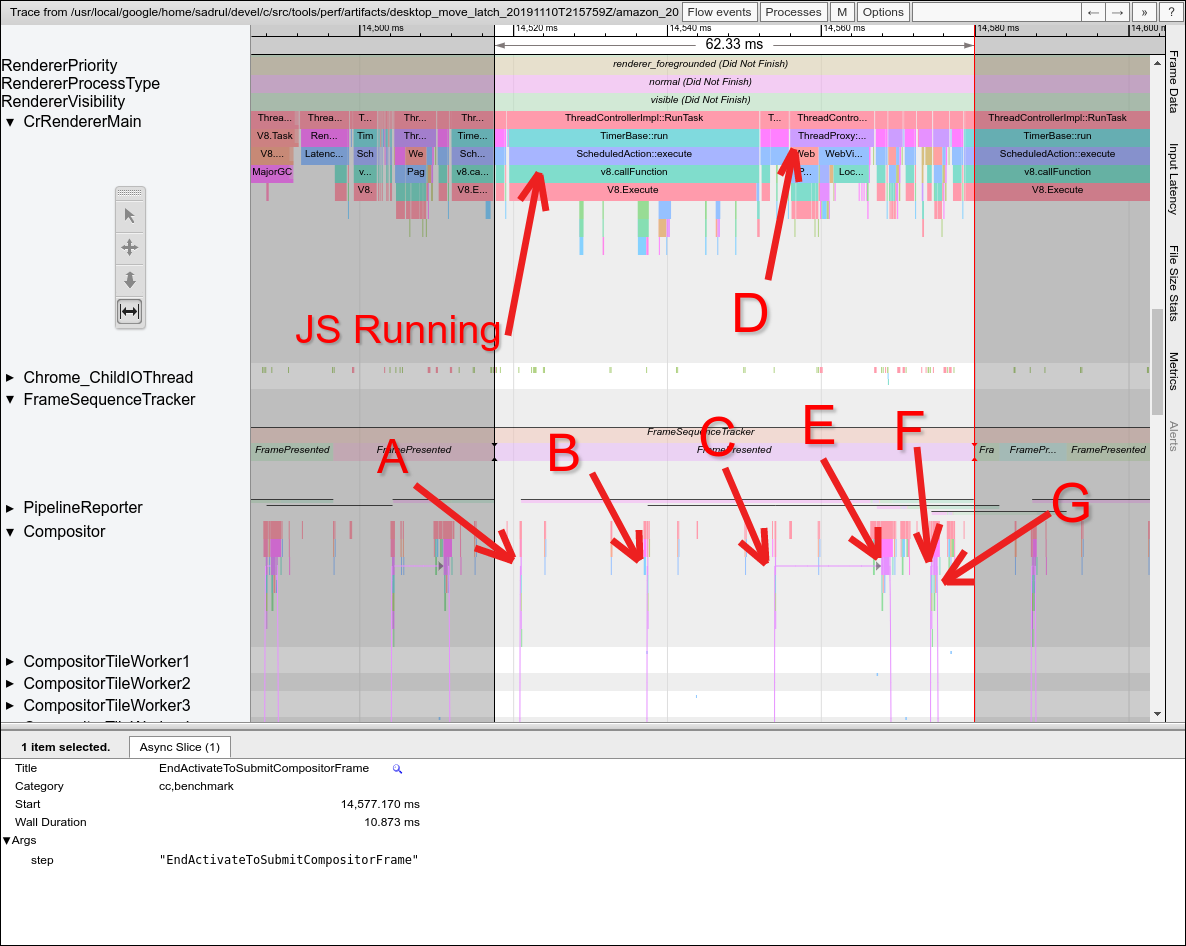This screenshot has width=1186, height=946.
Task: Expand the PipelineReporter track
Action: [x=10, y=508]
